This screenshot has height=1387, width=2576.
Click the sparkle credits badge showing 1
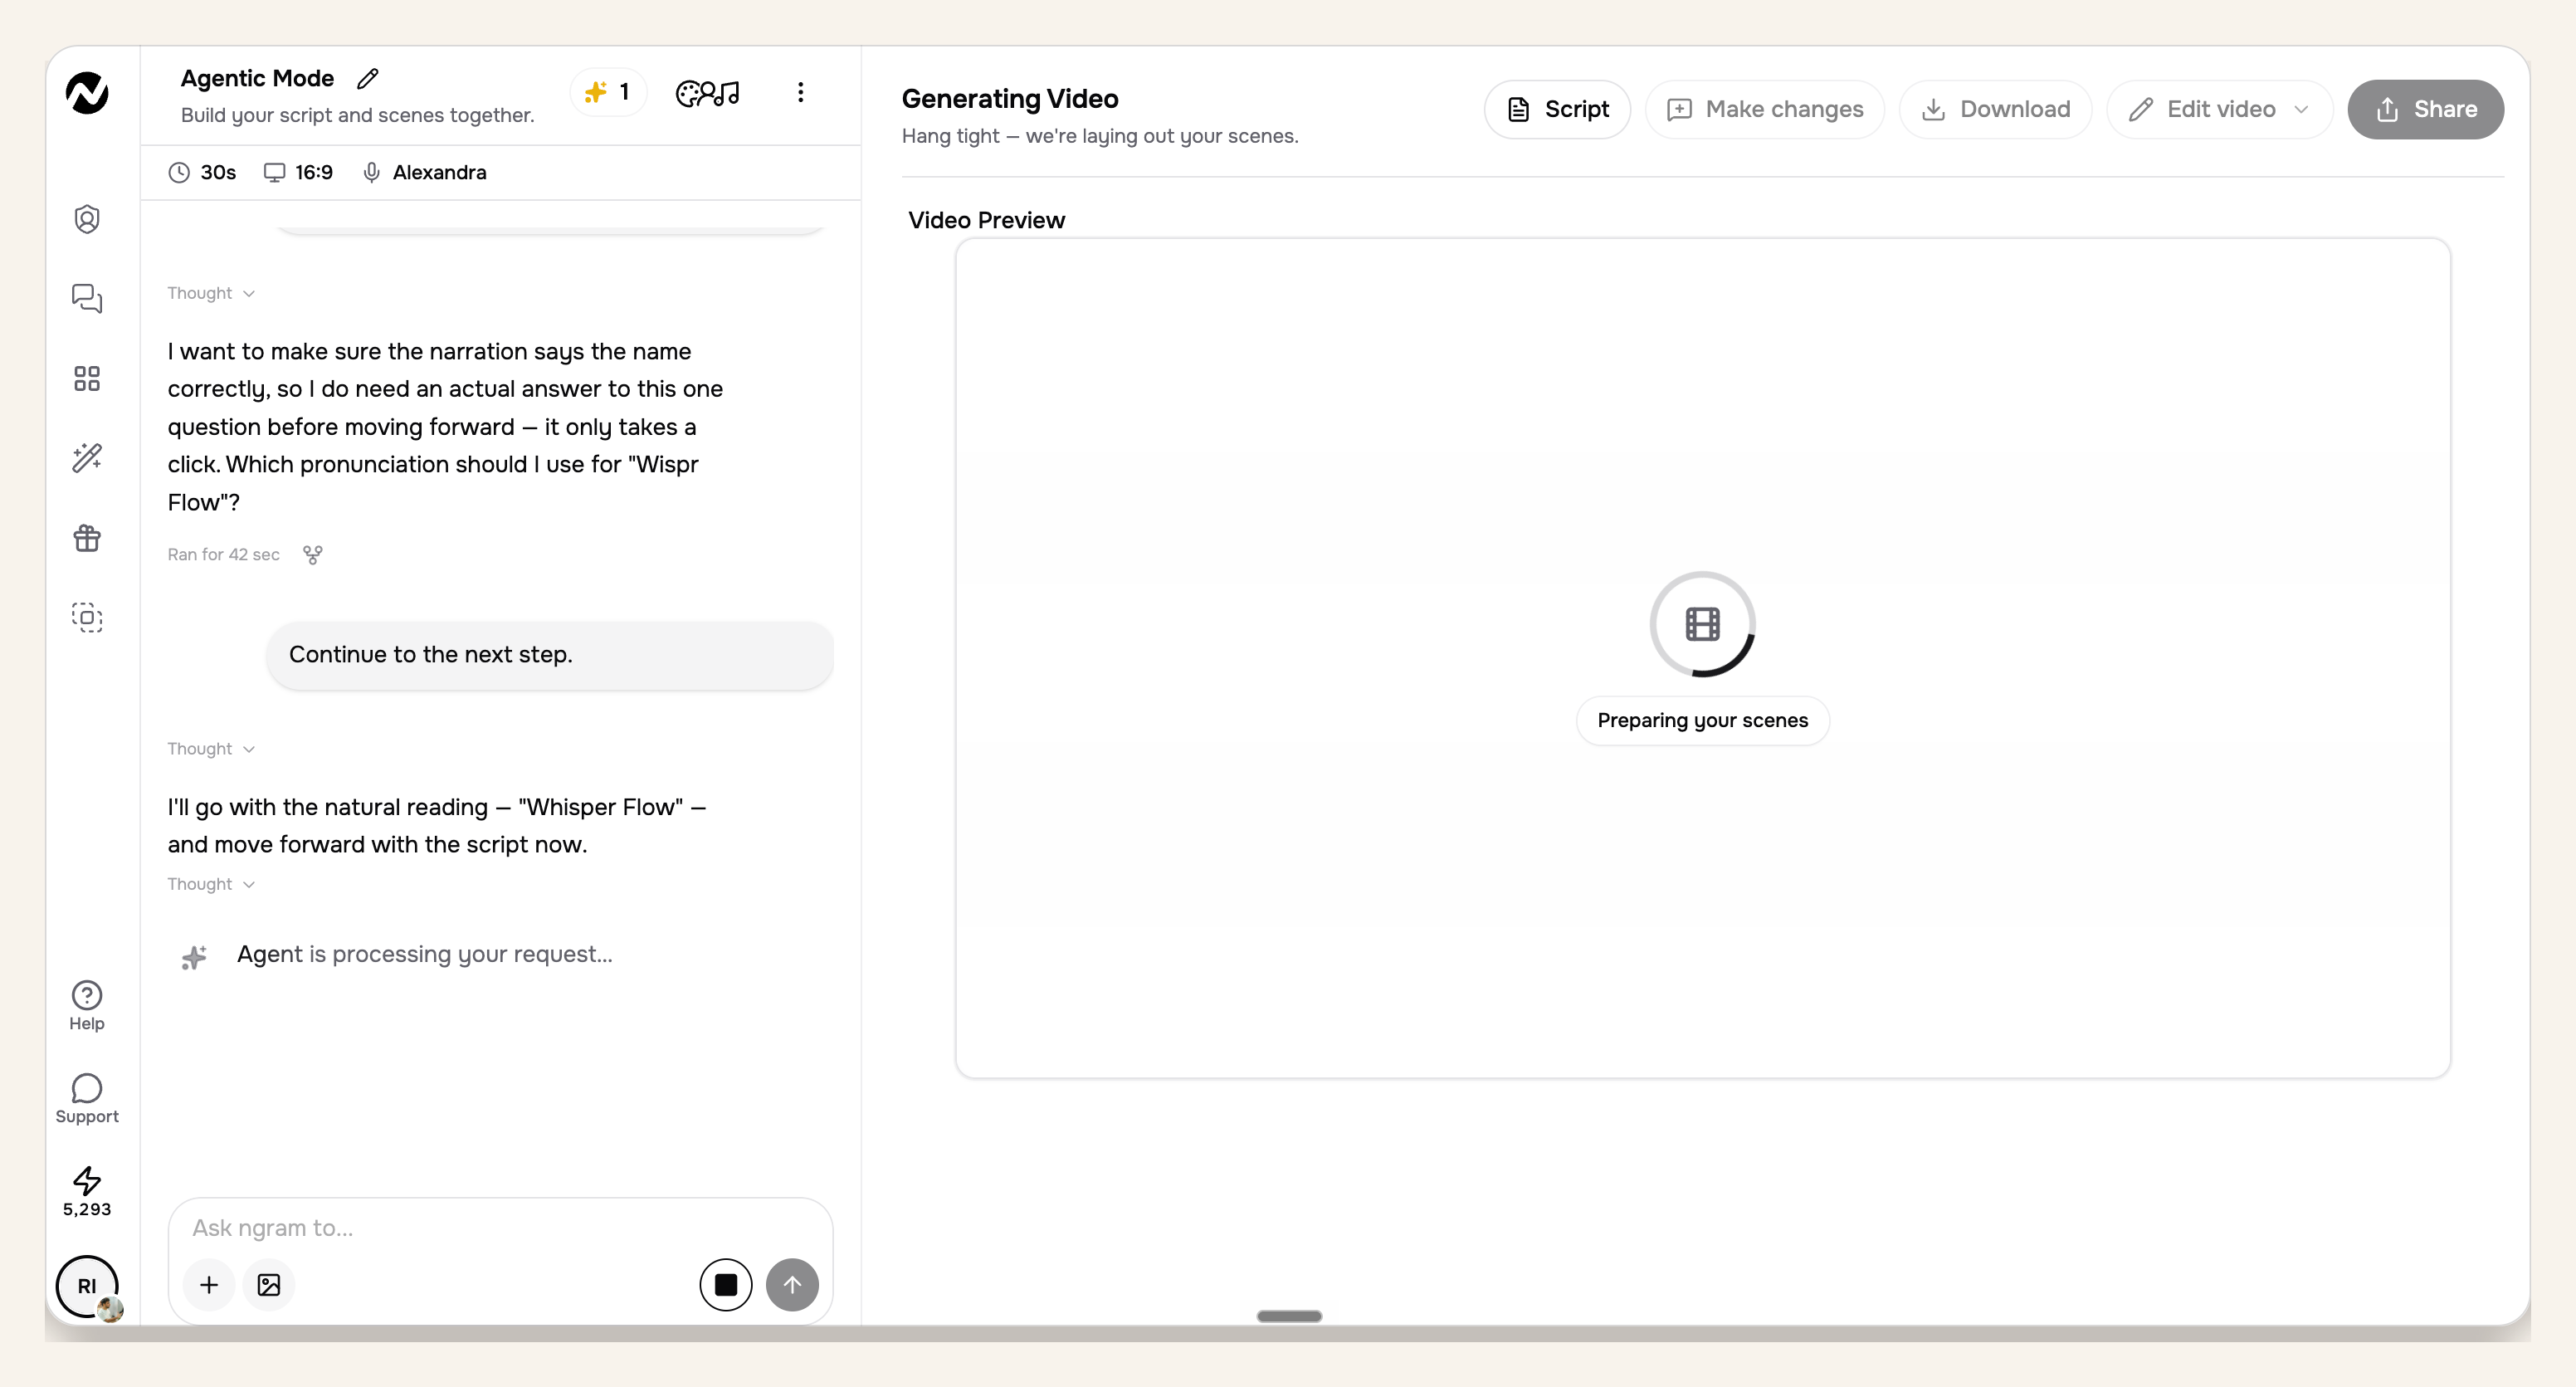(x=608, y=93)
